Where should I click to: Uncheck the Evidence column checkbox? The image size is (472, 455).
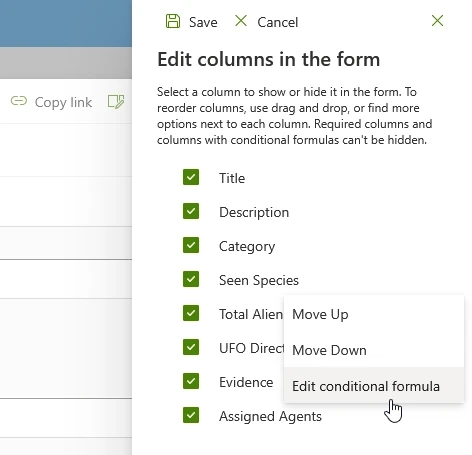191,381
